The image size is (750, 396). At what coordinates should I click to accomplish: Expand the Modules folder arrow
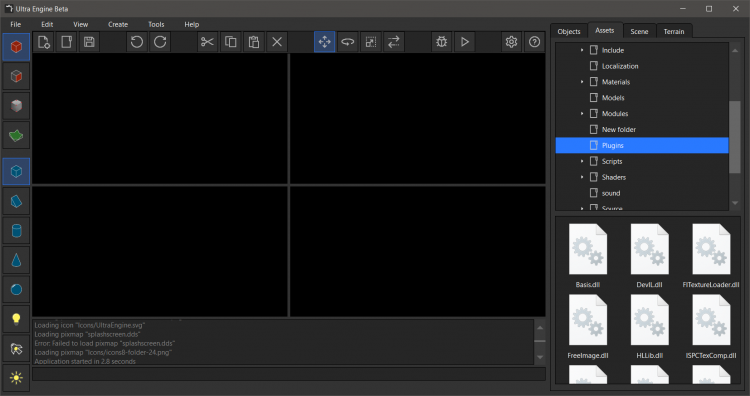(582, 113)
